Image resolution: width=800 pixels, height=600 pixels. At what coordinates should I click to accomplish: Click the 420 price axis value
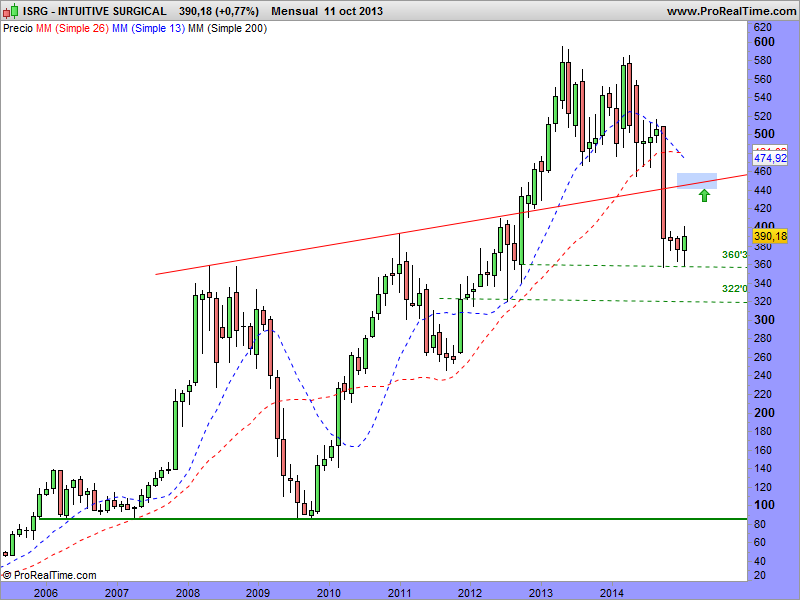(x=763, y=209)
